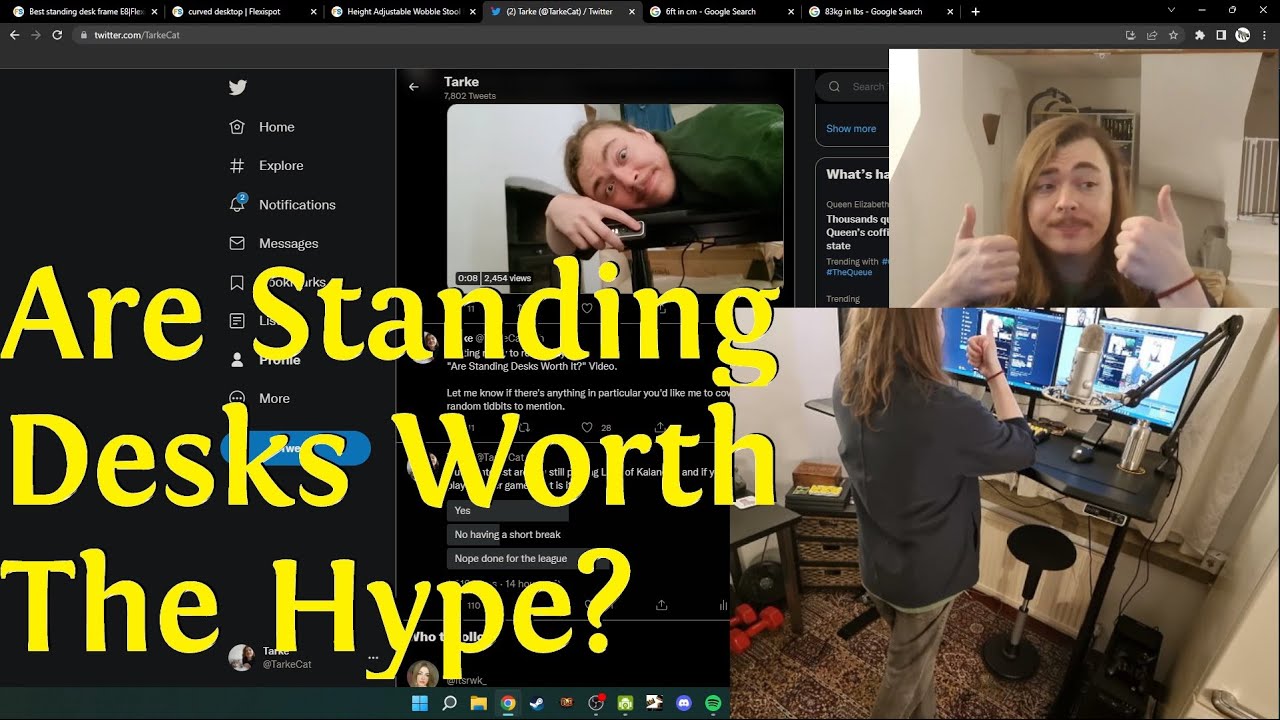This screenshot has width=1280, height=720.
Task: Select No having a short break
Action: 507,534
